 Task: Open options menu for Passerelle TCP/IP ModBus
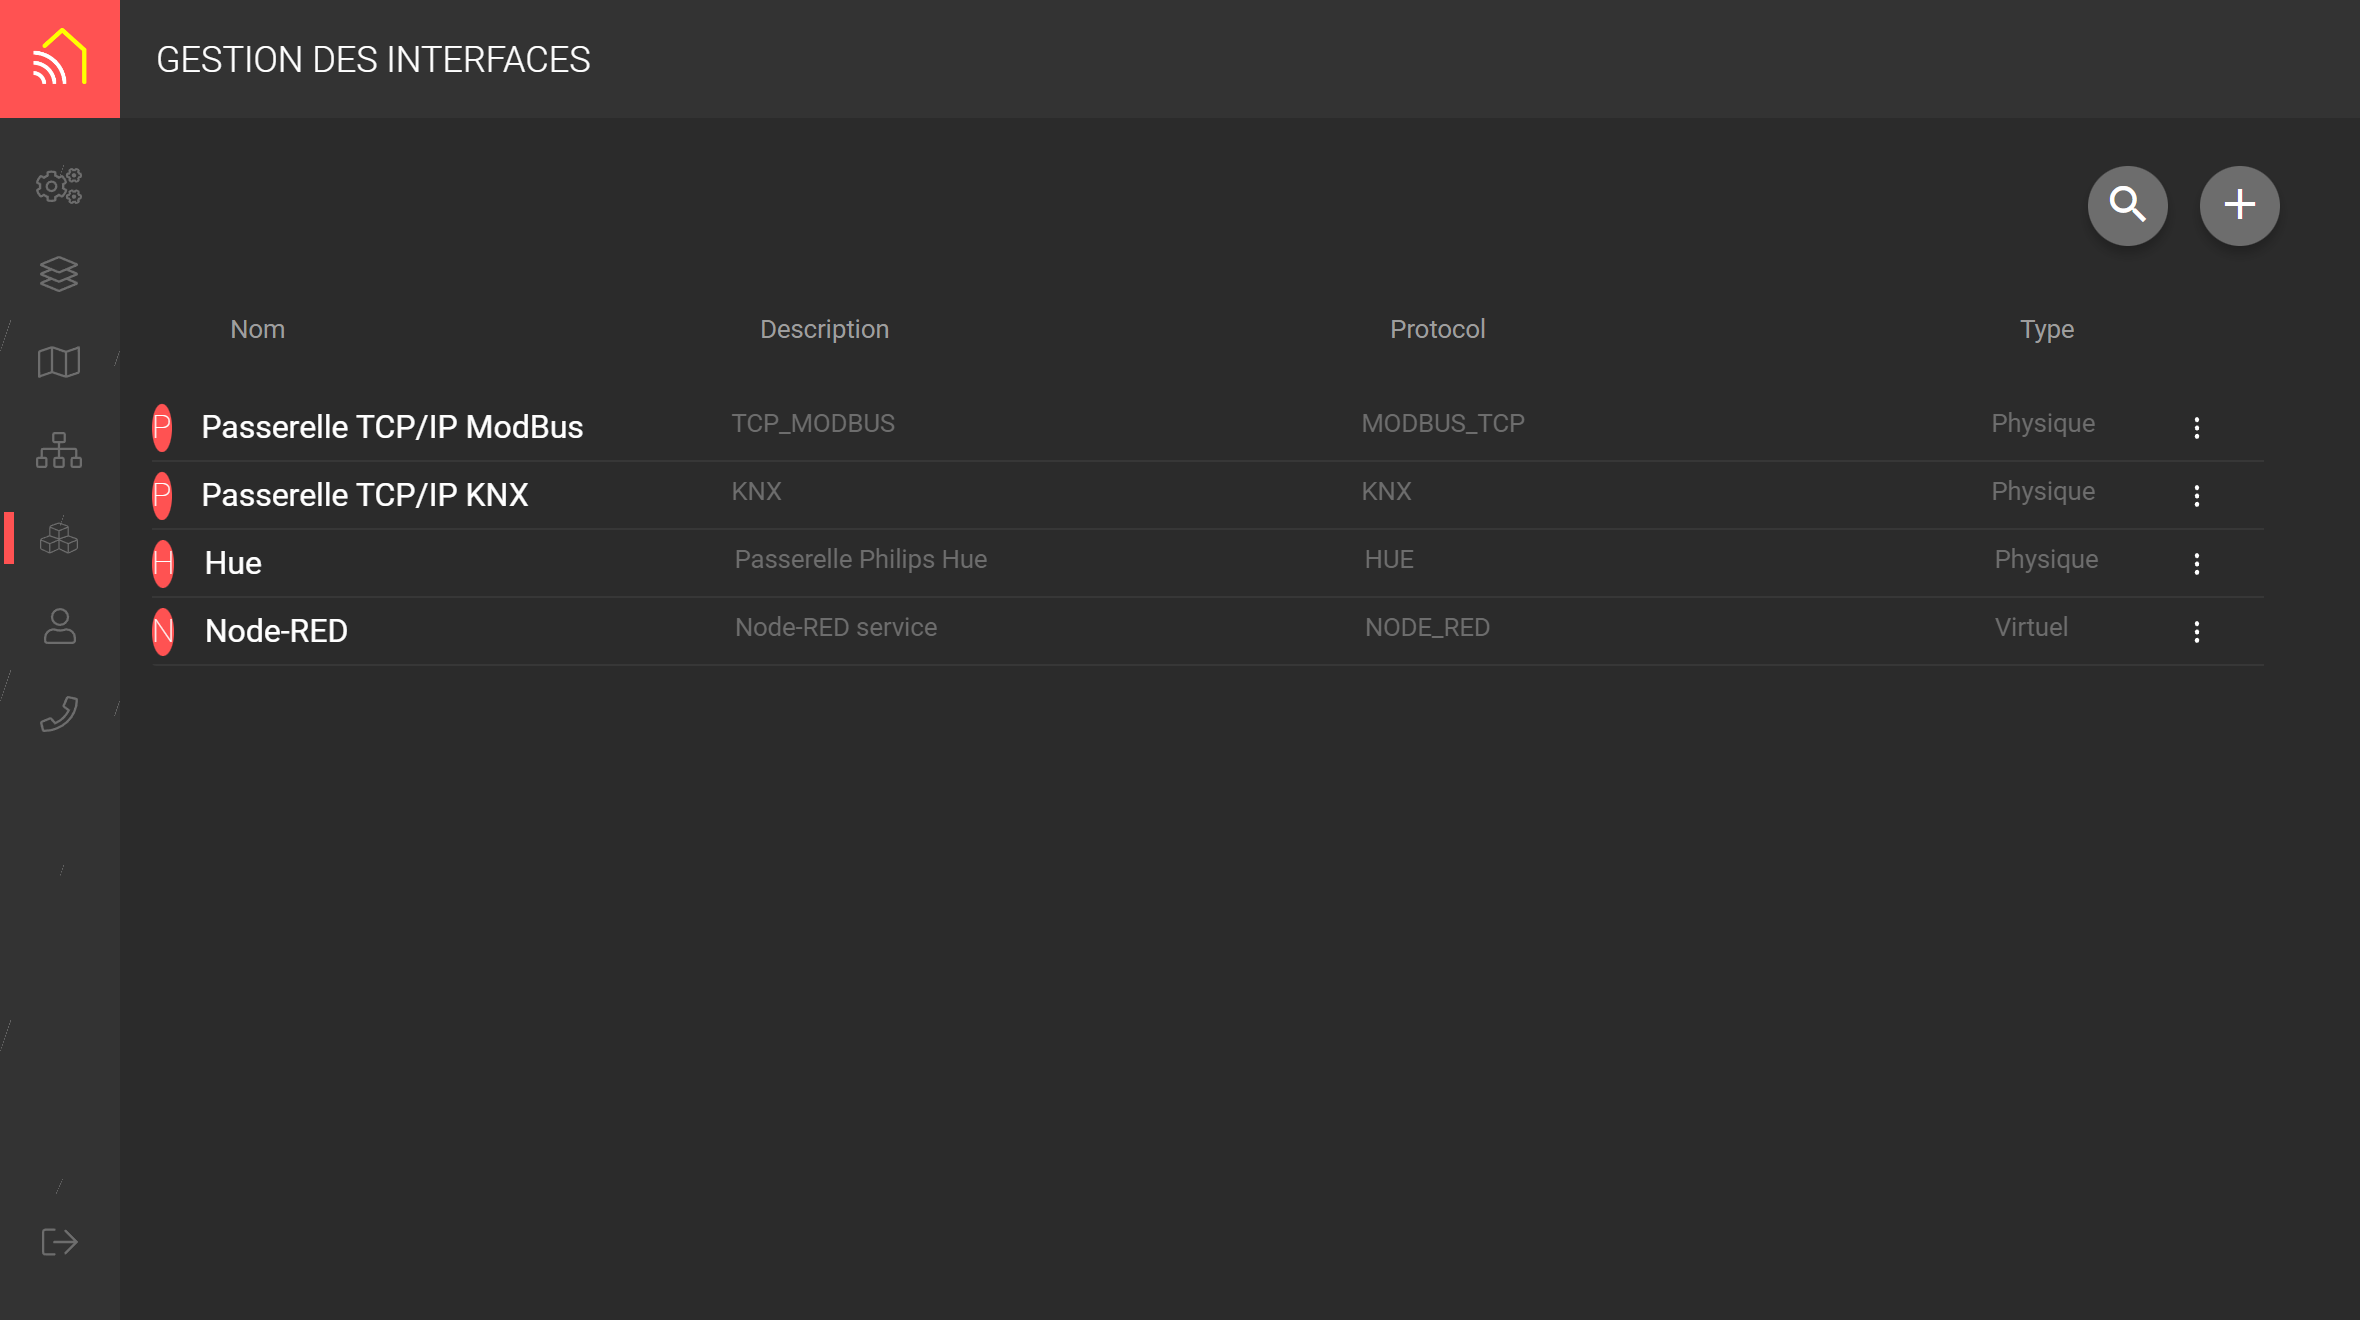coord(2196,427)
